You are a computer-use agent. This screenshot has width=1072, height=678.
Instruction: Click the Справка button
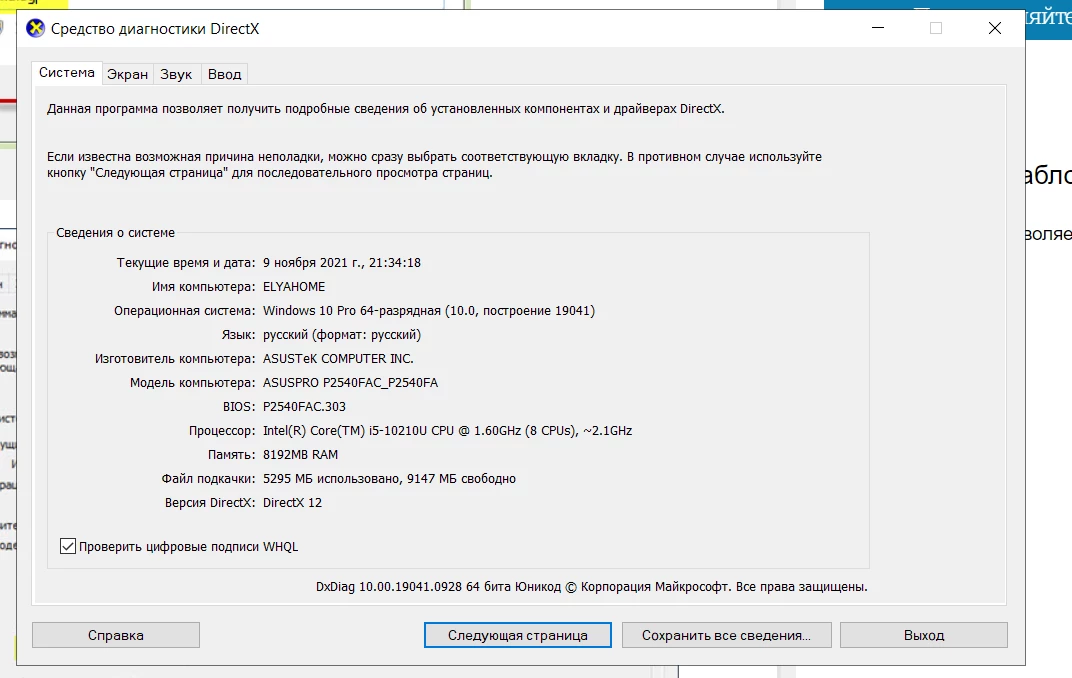116,635
